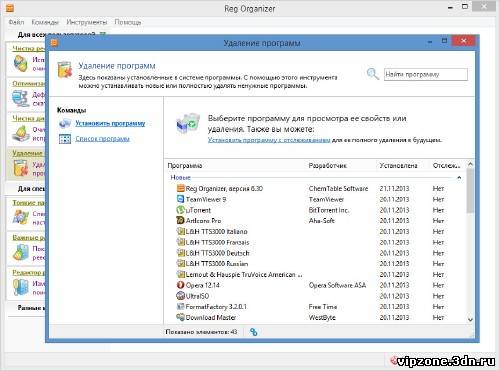Open the Команды menu
The width and height of the screenshot is (500, 371).
pyautogui.click(x=45, y=22)
